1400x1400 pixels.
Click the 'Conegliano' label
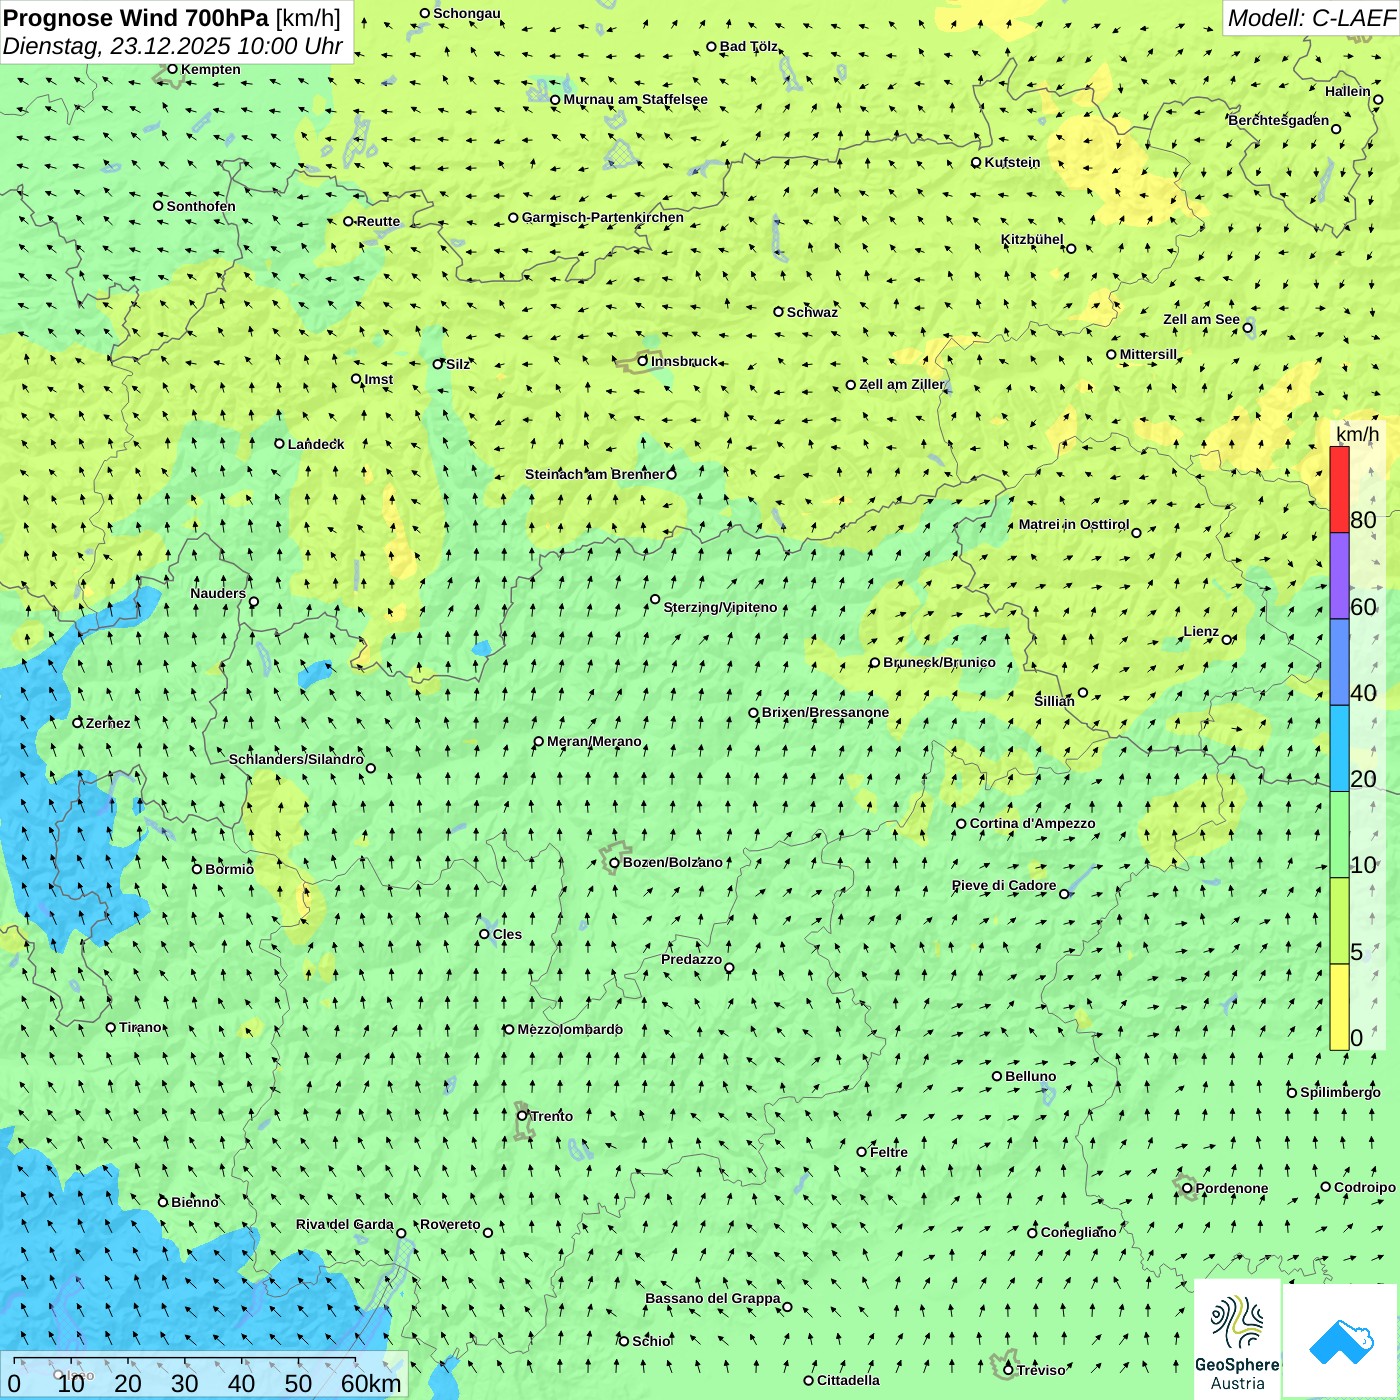pos(1078,1232)
